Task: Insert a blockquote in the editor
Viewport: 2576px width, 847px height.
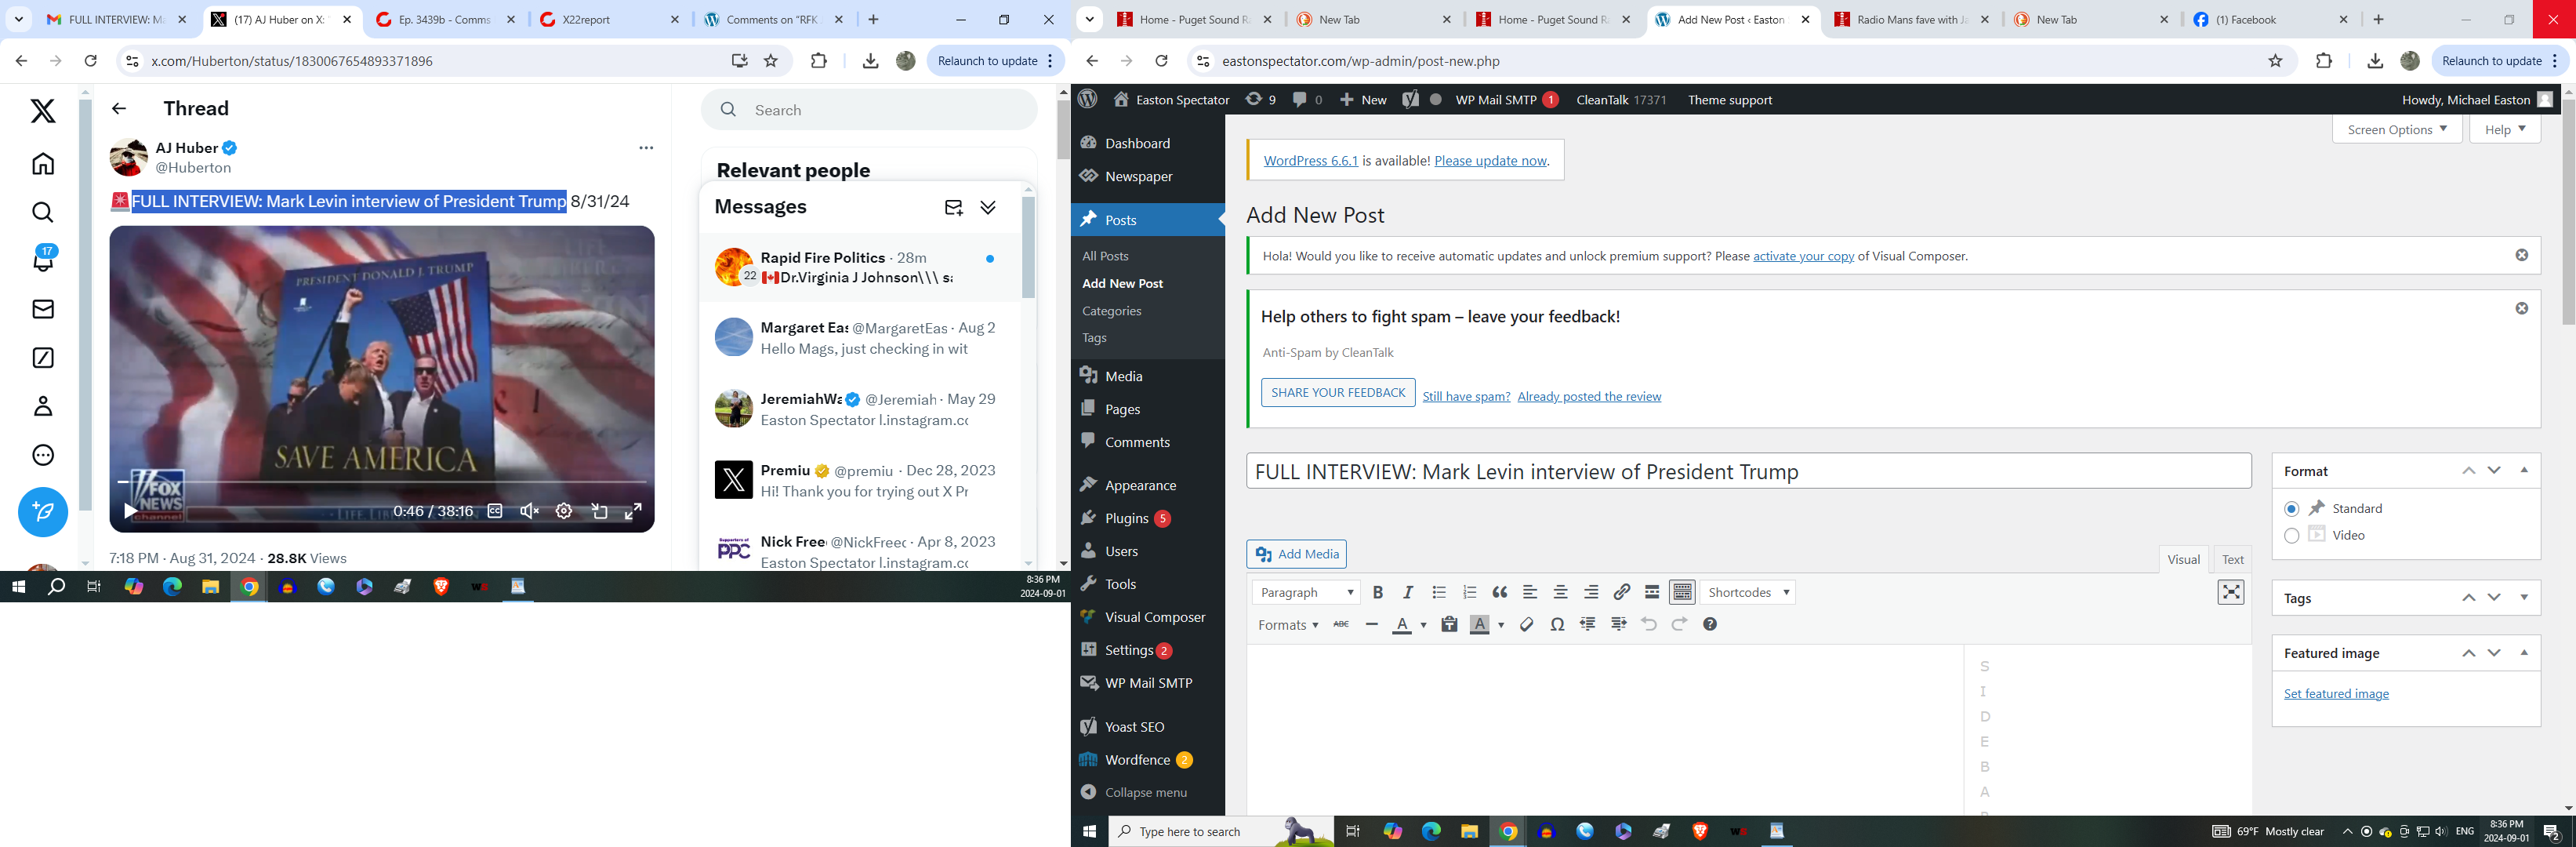Action: [1499, 593]
